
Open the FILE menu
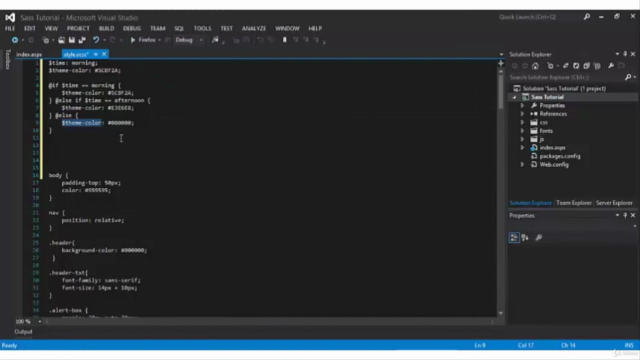point(10,28)
